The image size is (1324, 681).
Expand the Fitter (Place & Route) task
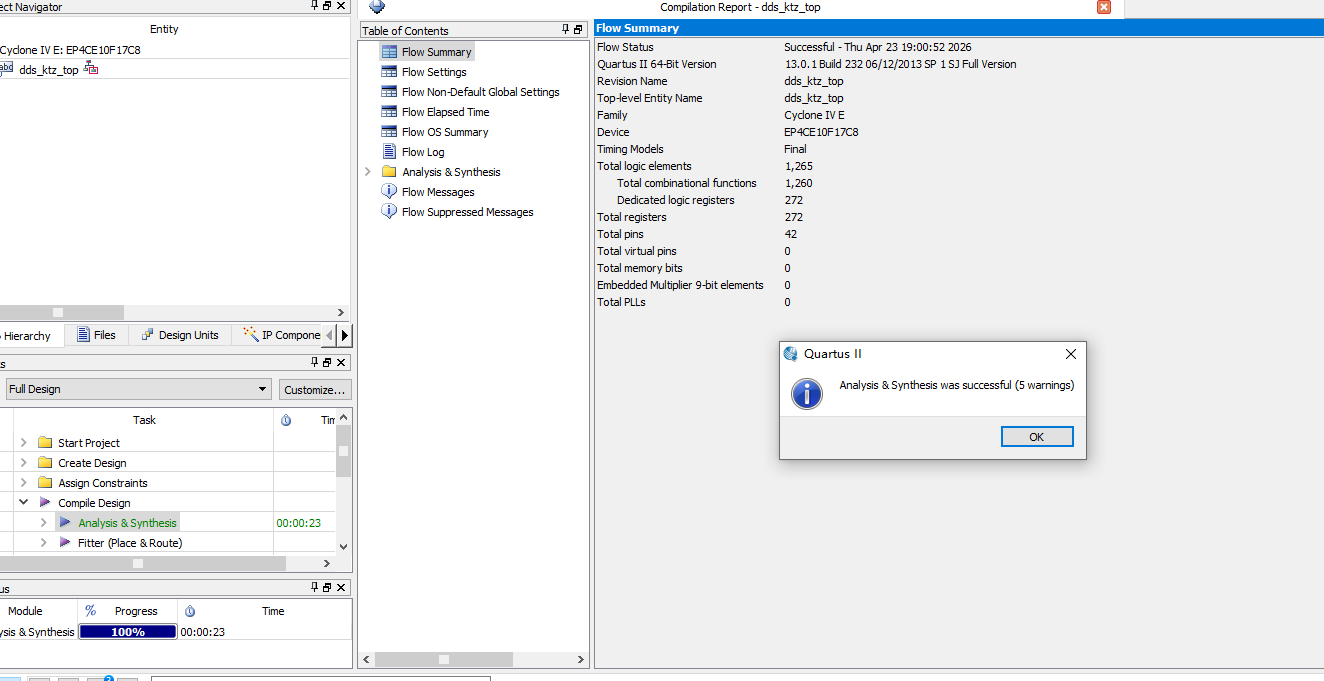pos(44,543)
